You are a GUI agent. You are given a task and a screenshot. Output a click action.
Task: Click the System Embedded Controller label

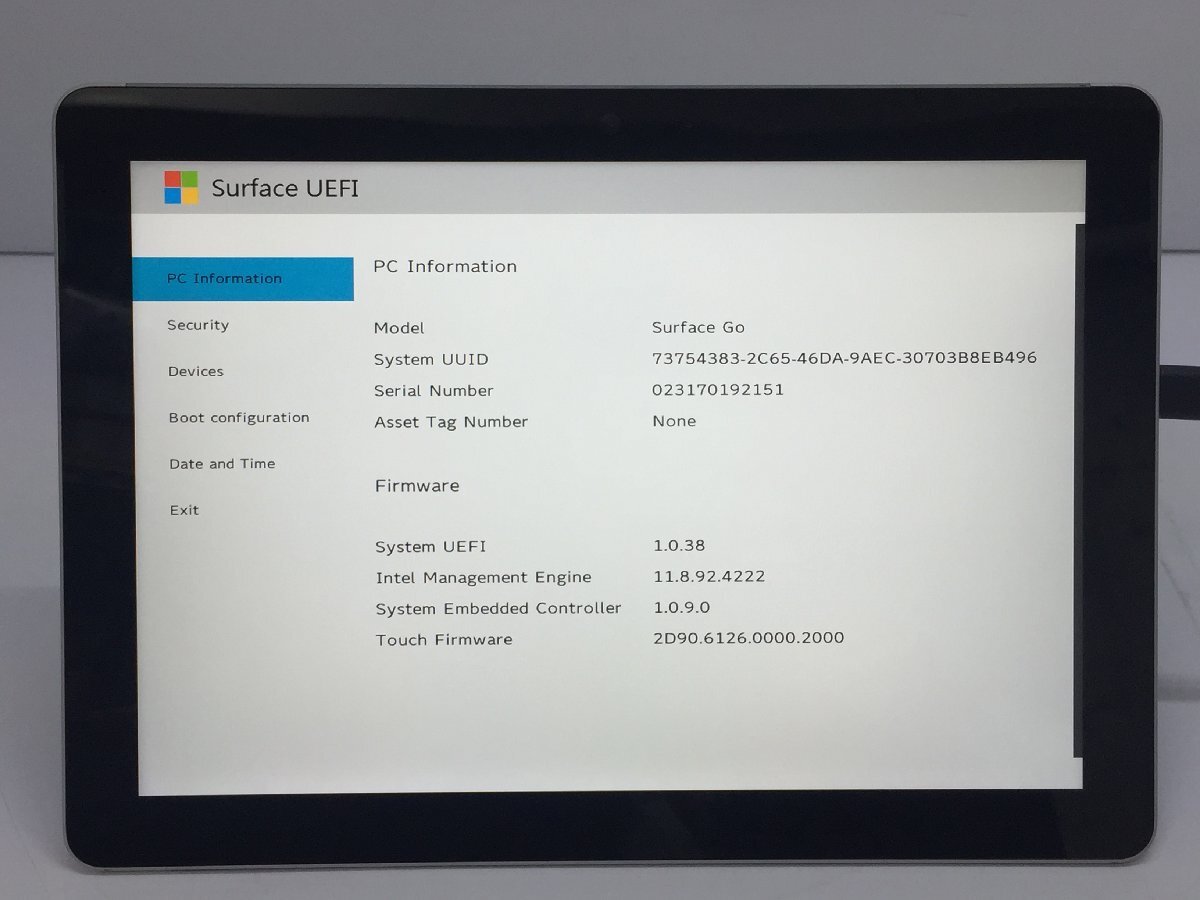pos(499,609)
